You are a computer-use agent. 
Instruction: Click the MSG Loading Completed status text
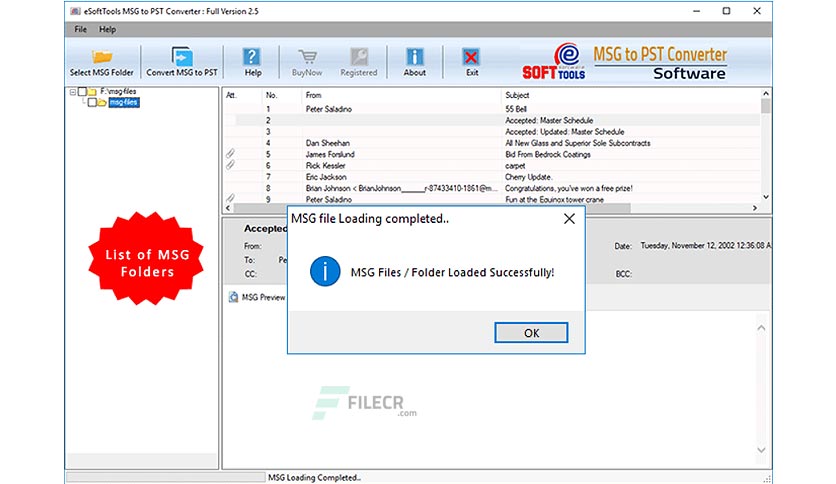(314, 478)
